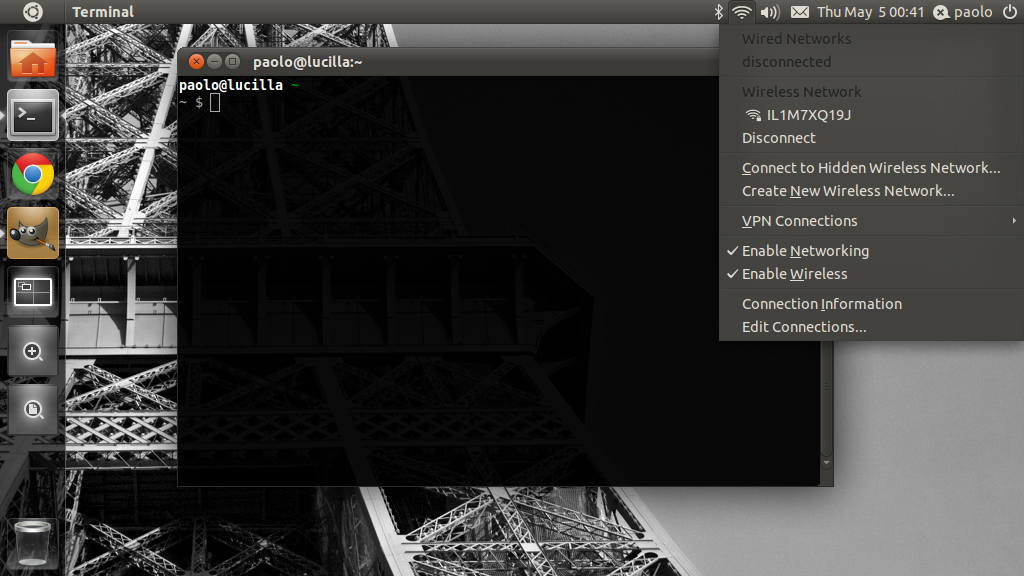Open the Files and Folders lens icon
The width and height of the screenshot is (1024, 576).
[x=33, y=409]
